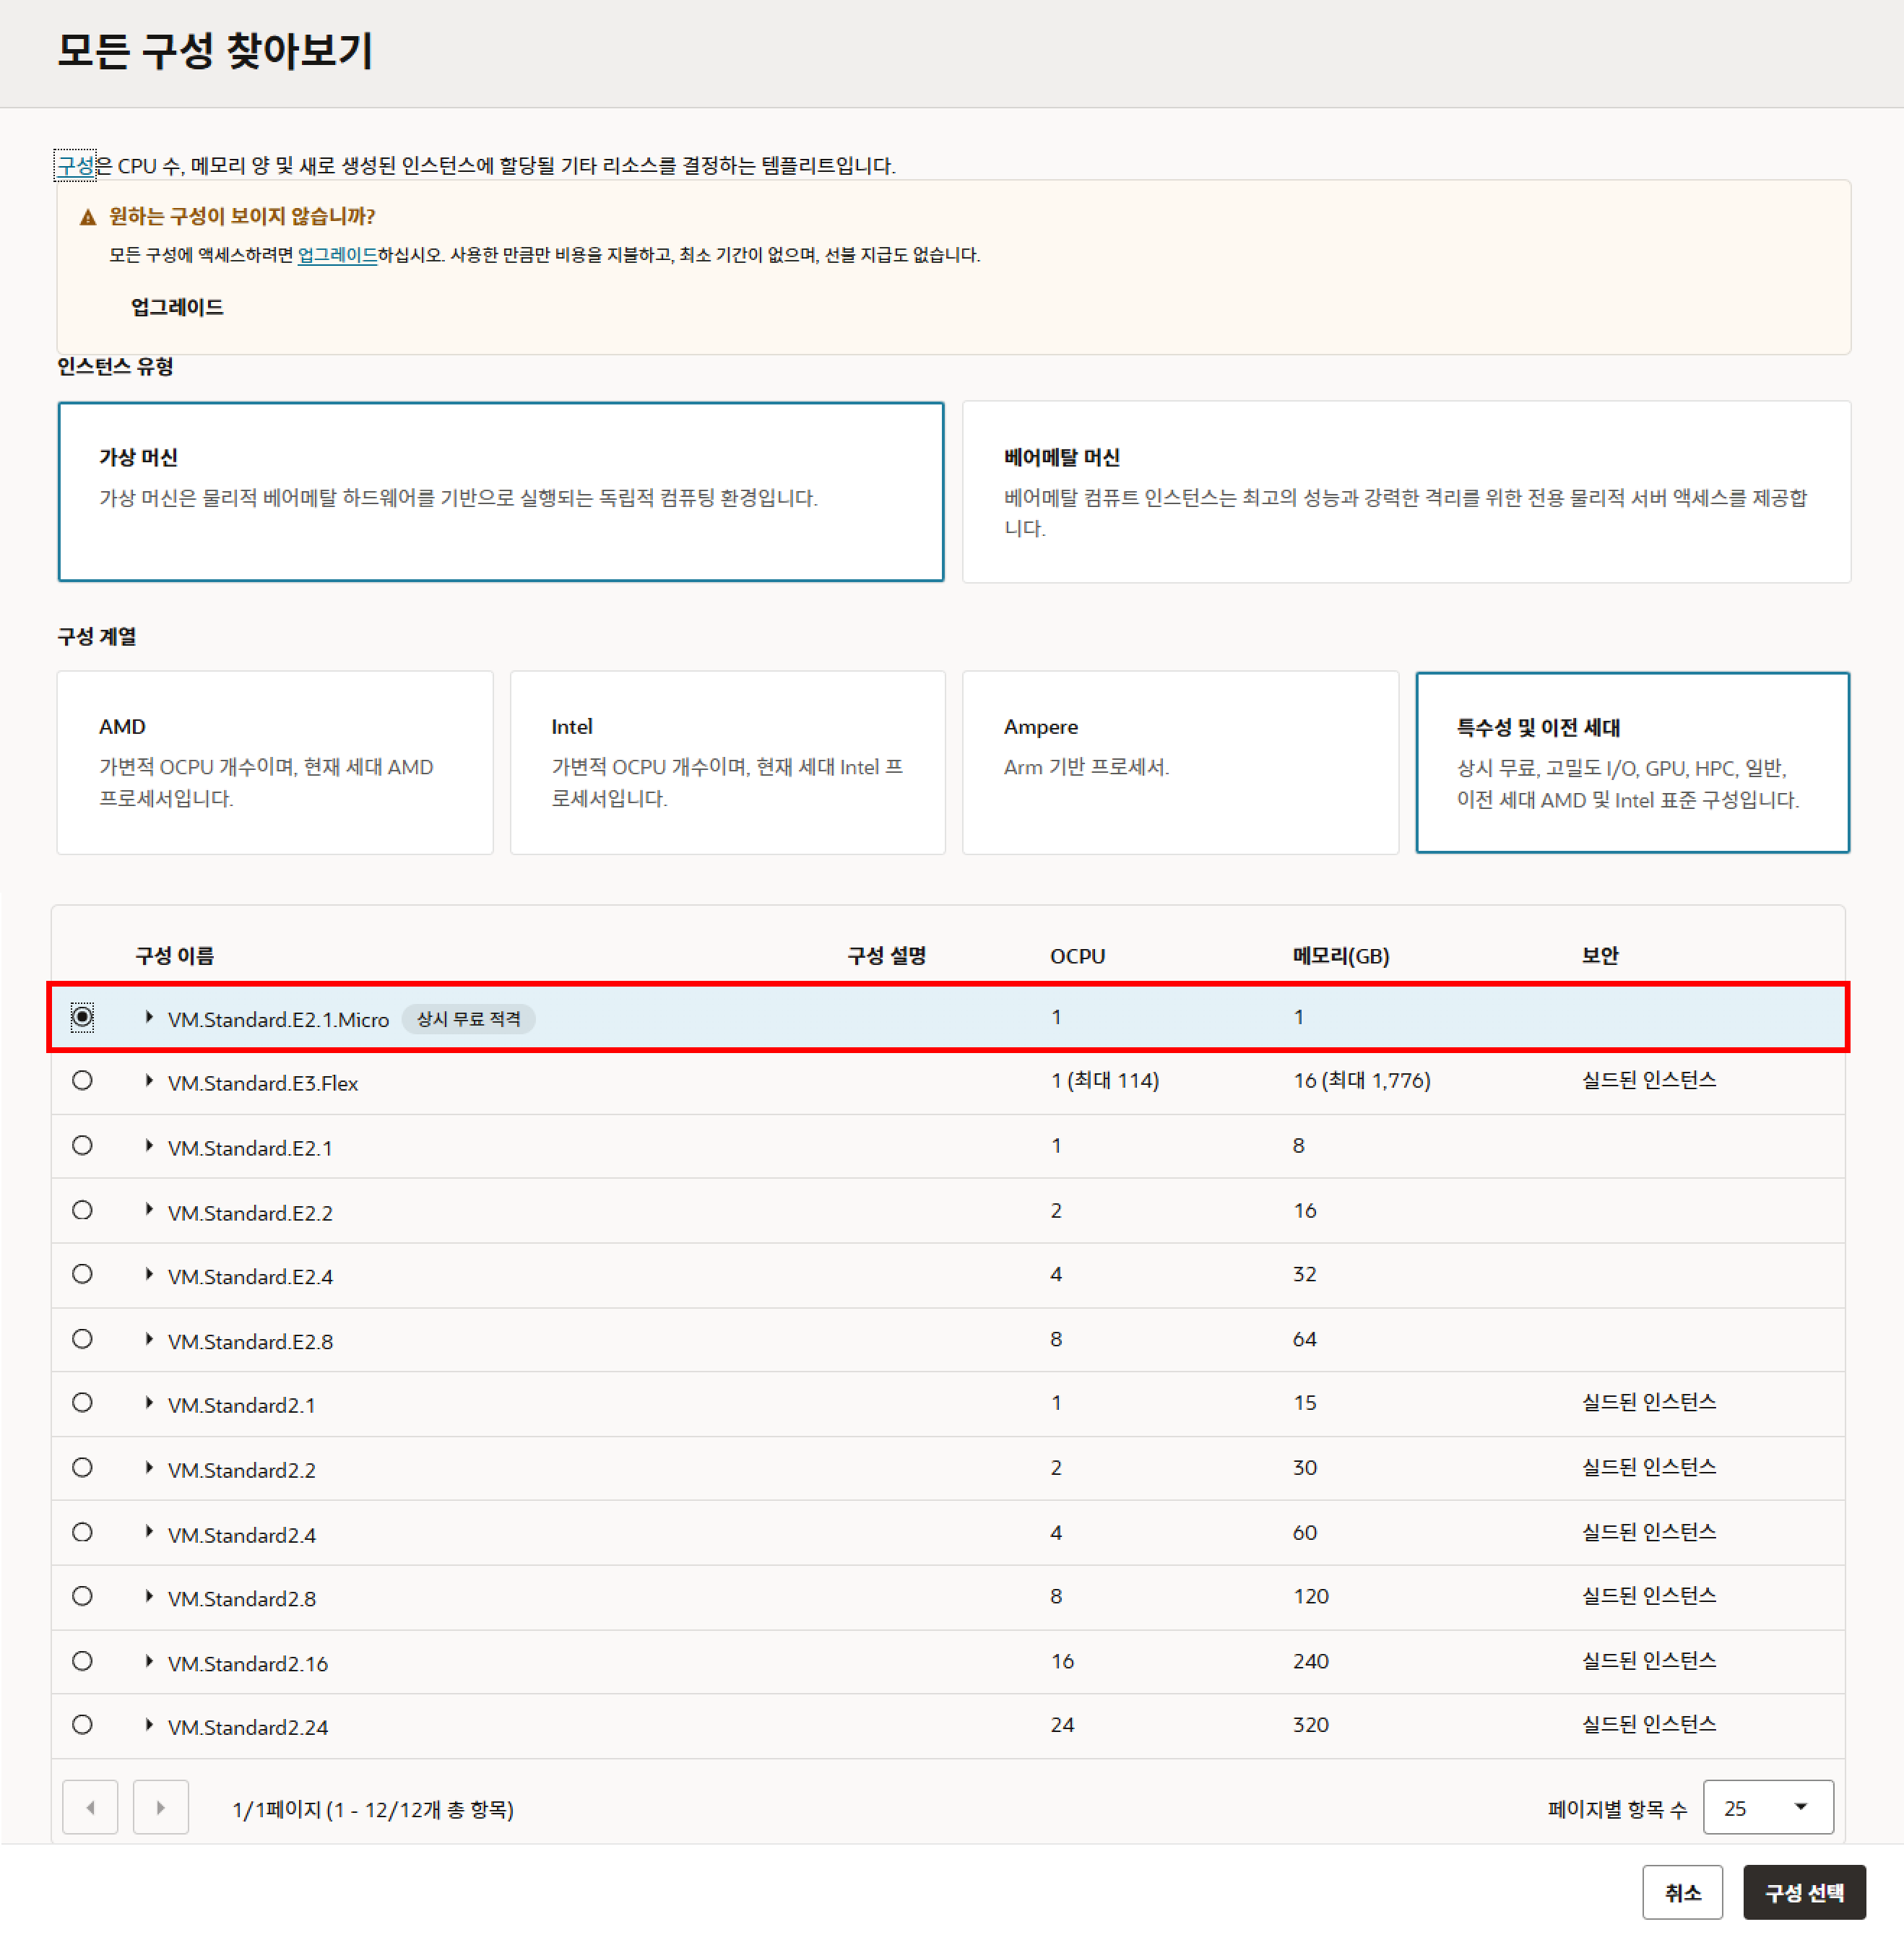Choose Bare Metal Machine instance type

tap(1405, 492)
